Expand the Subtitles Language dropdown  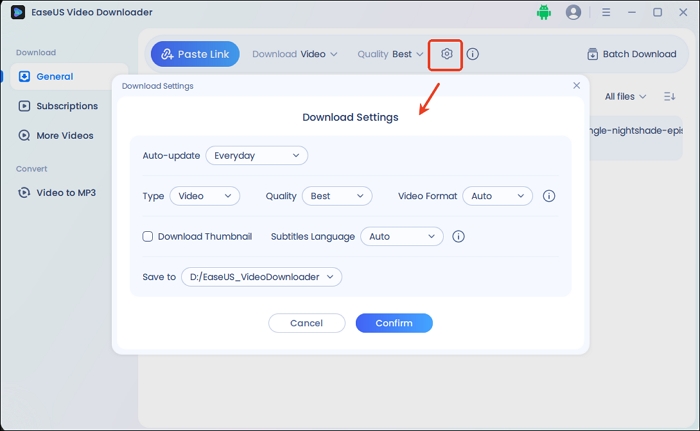point(401,237)
